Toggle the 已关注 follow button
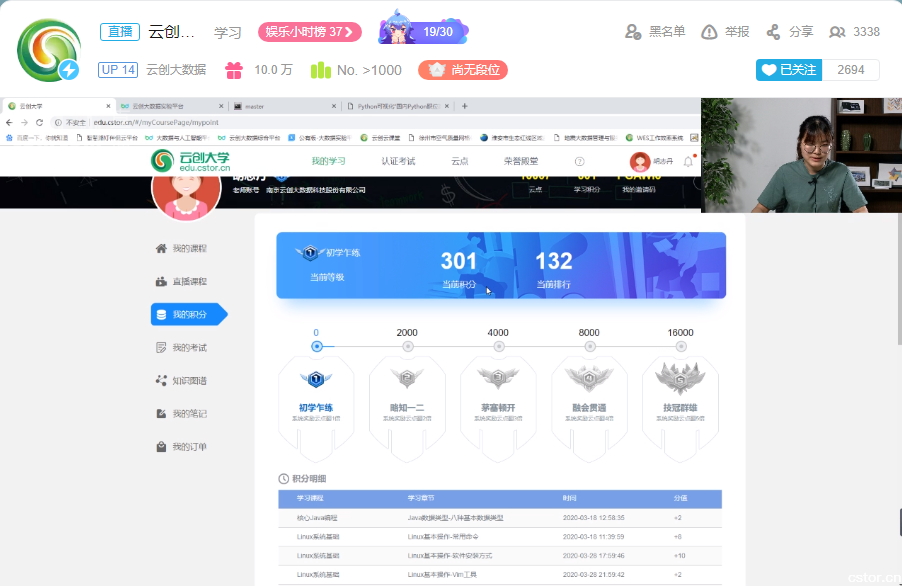The width and height of the screenshot is (902, 586). 789,70
